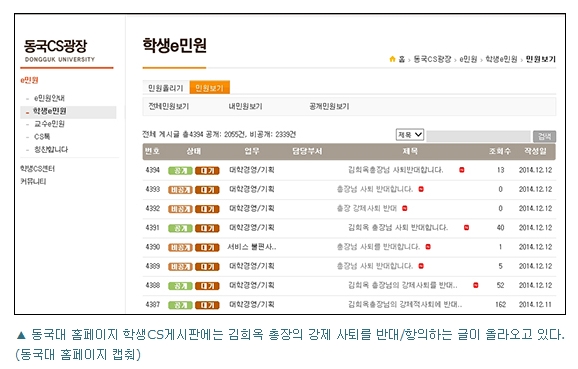
Task: Open post 4394 김희옥총장님 사퇴반대합니다
Action: pos(396,170)
